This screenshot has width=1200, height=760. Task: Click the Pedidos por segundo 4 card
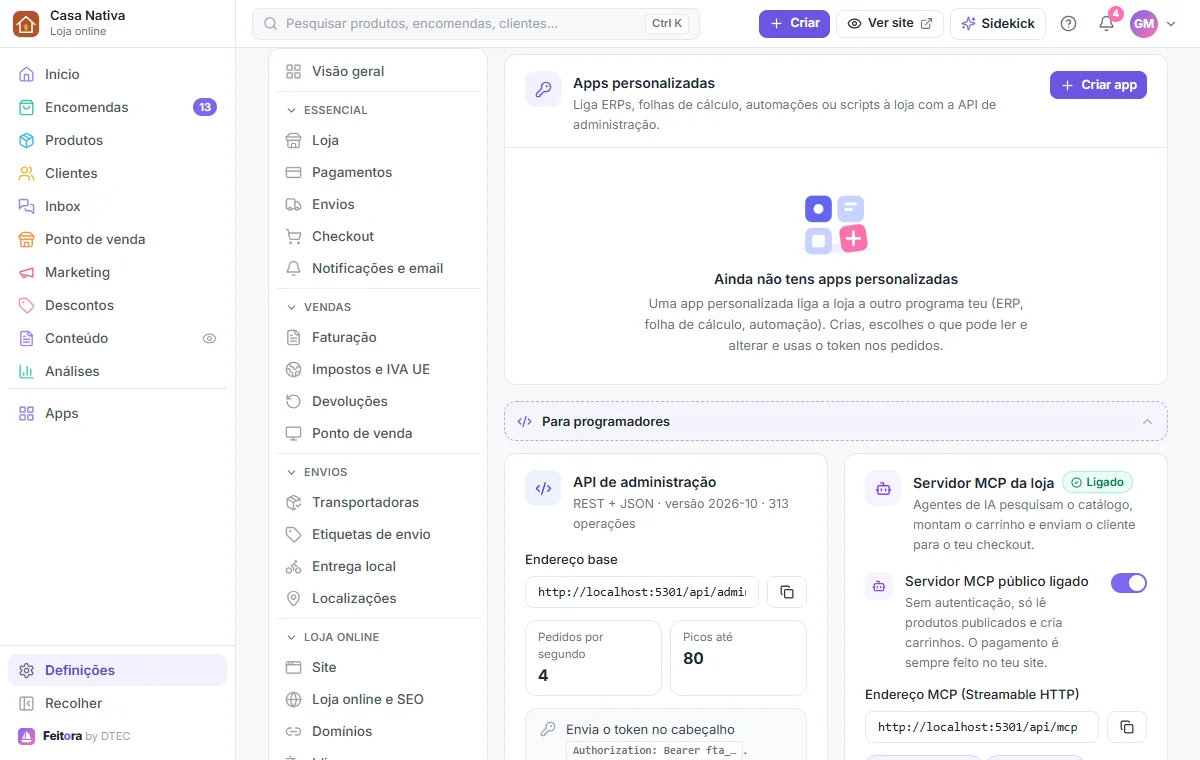click(x=593, y=658)
